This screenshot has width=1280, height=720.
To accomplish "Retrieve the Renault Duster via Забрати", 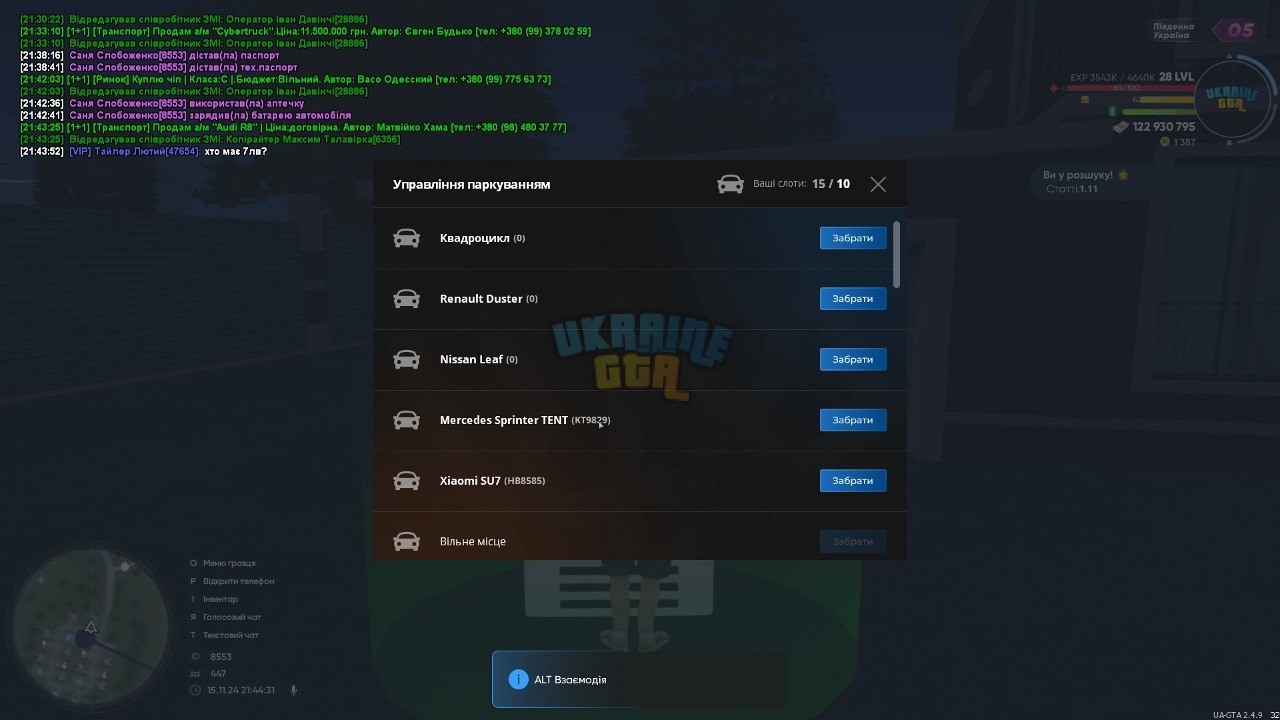I will [x=853, y=299].
